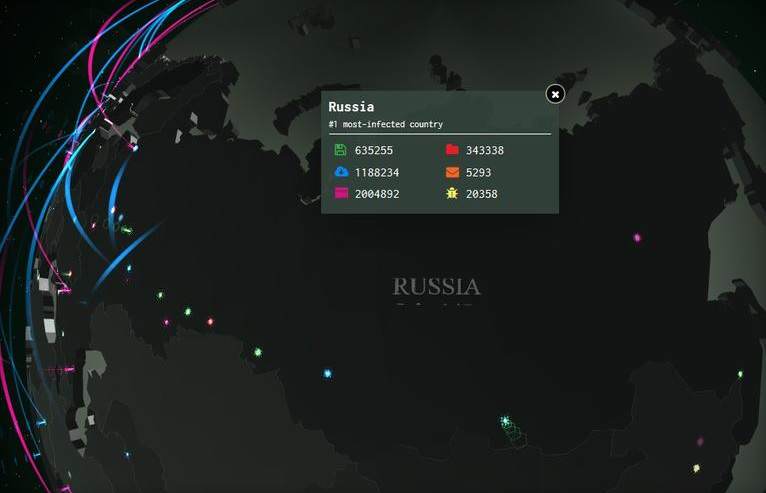Click the blue dot southwest of RUSSIA label
The width and height of the screenshot is (766, 493).
(327, 373)
